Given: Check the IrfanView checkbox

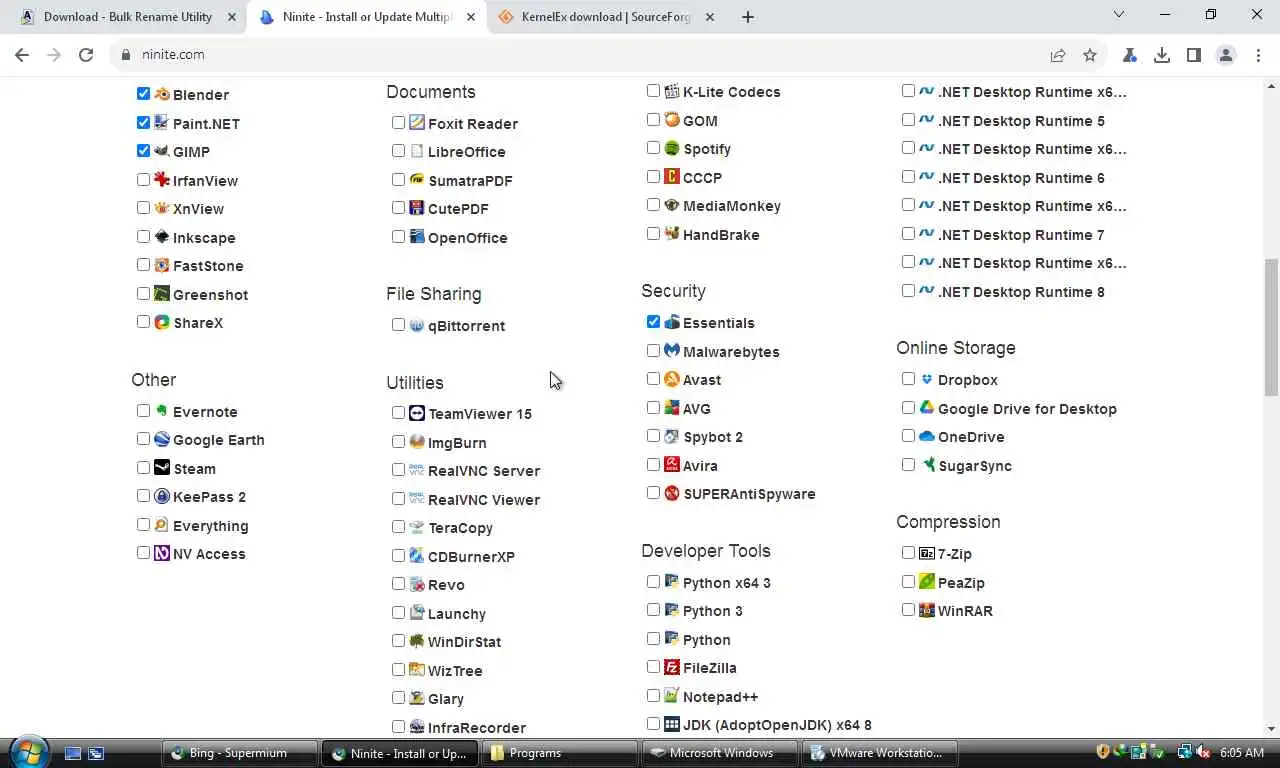Looking at the screenshot, I should tap(143, 180).
